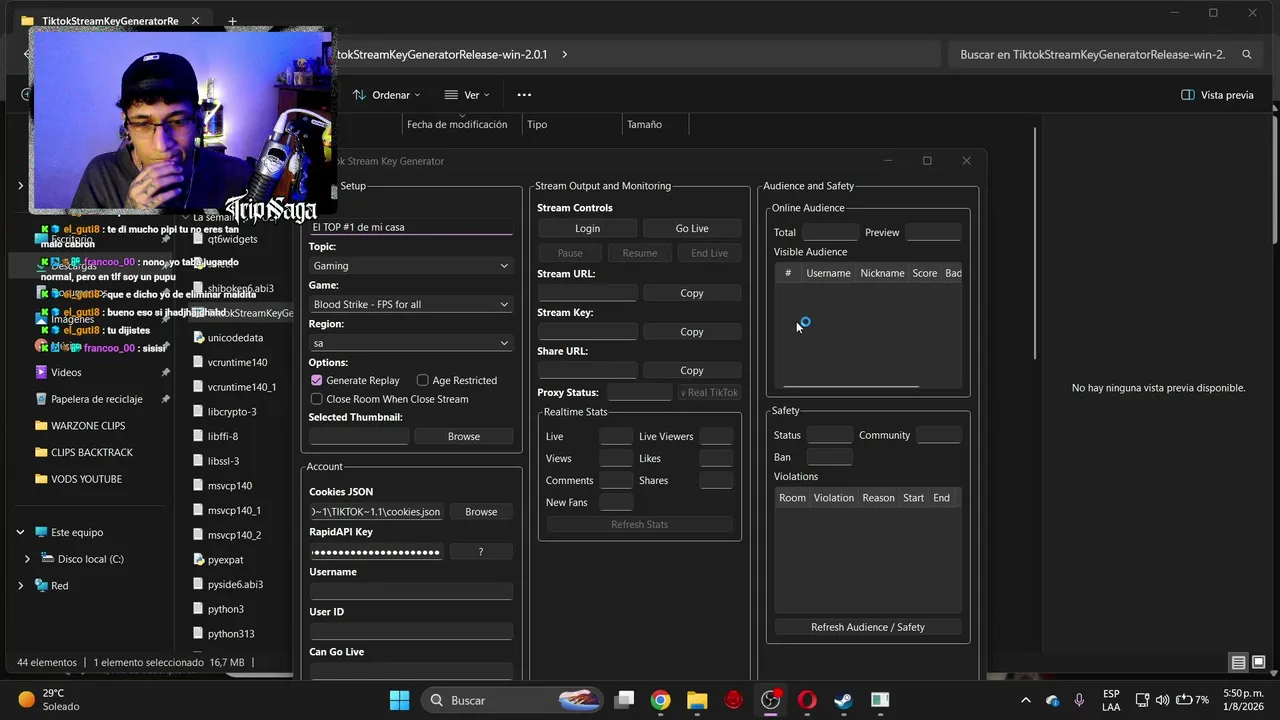Click the question mark beside RapidAPI Key
The image size is (1280, 720).
[x=481, y=552]
